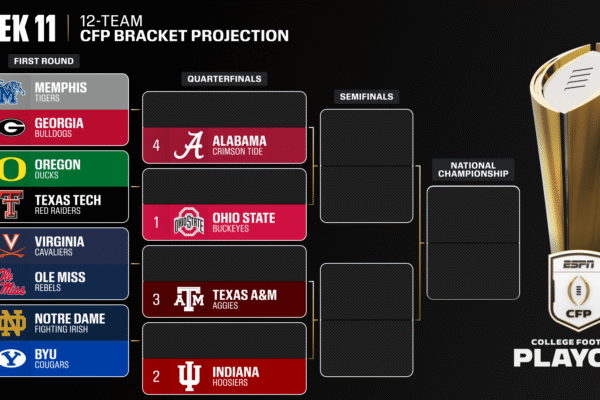Click the Semifinals header label
This screenshot has height=400, width=600.
point(366,97)
